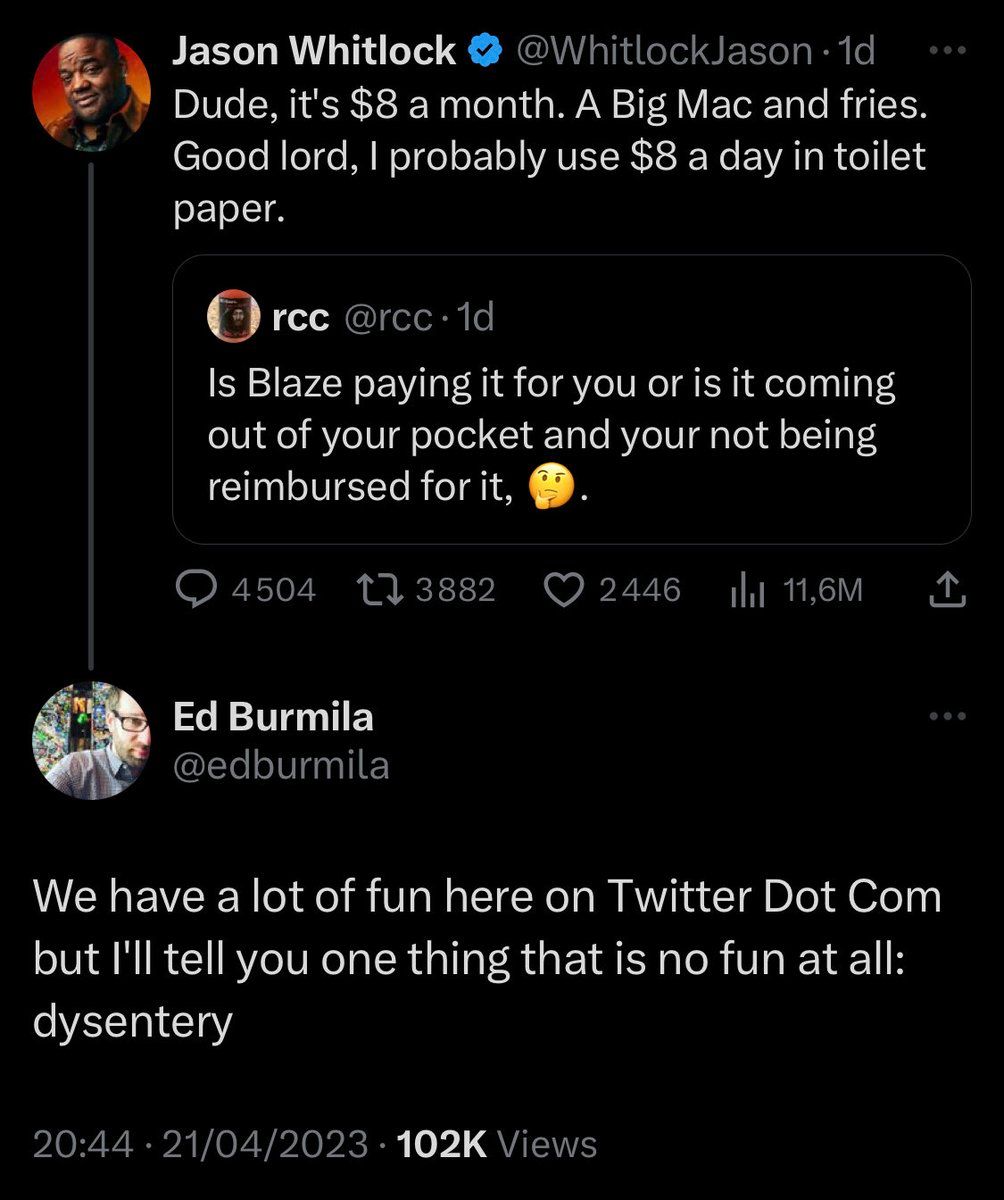Click the Ed Burmila display name
This screenshot has height=1200, width=1004.
[x=273, y=716]
